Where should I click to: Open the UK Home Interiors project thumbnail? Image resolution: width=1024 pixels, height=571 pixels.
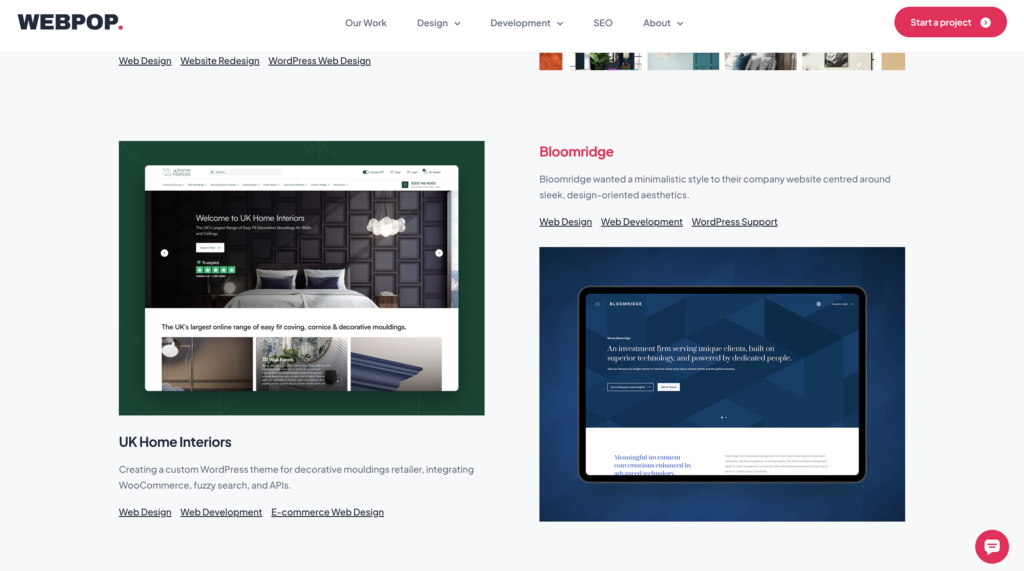[x=302, y=278]
